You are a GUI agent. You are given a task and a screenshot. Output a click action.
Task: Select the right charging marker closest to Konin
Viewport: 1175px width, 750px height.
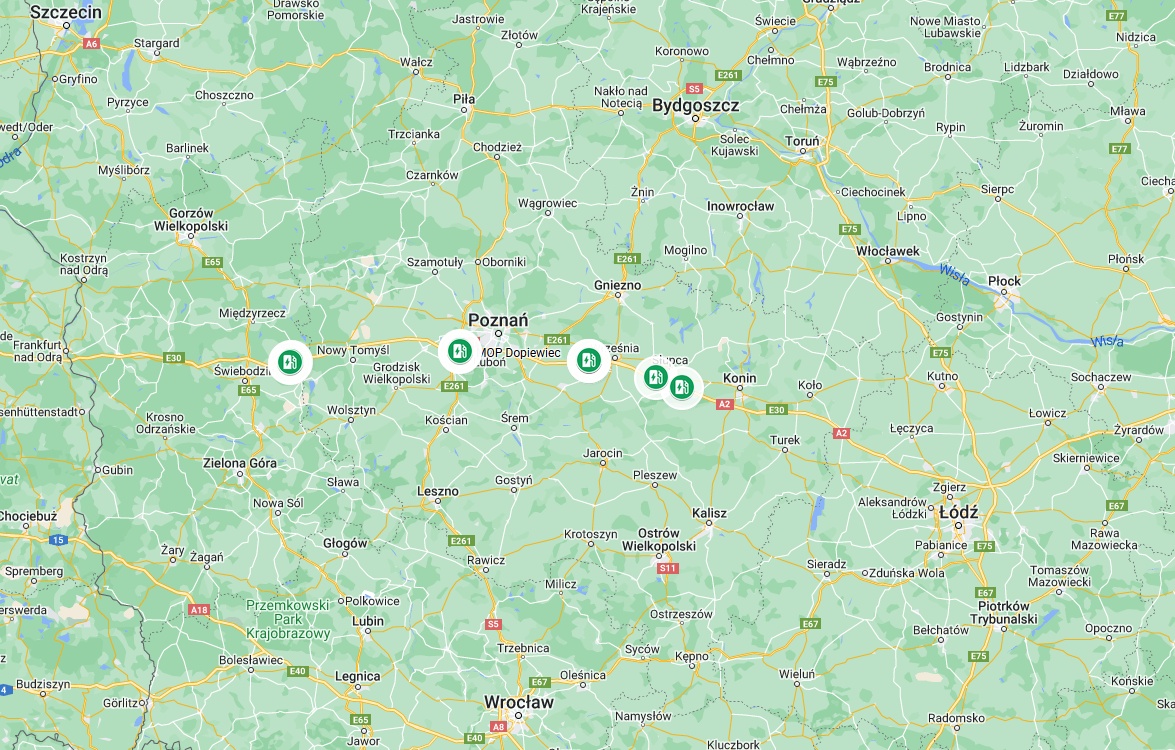click(682, 387)
